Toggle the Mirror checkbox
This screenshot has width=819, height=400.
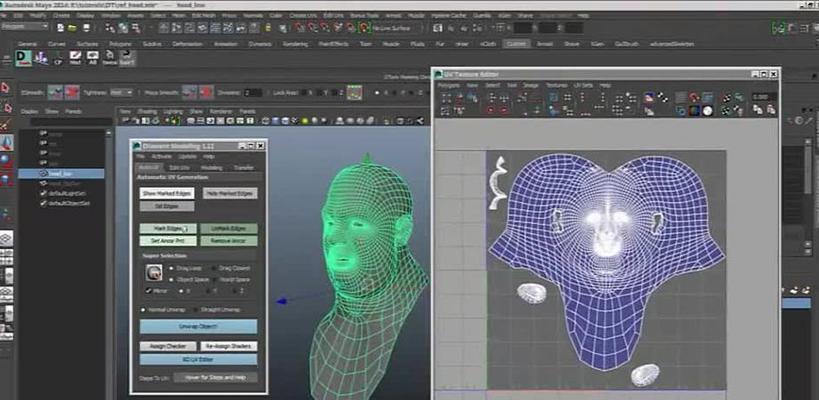(149, 291)
